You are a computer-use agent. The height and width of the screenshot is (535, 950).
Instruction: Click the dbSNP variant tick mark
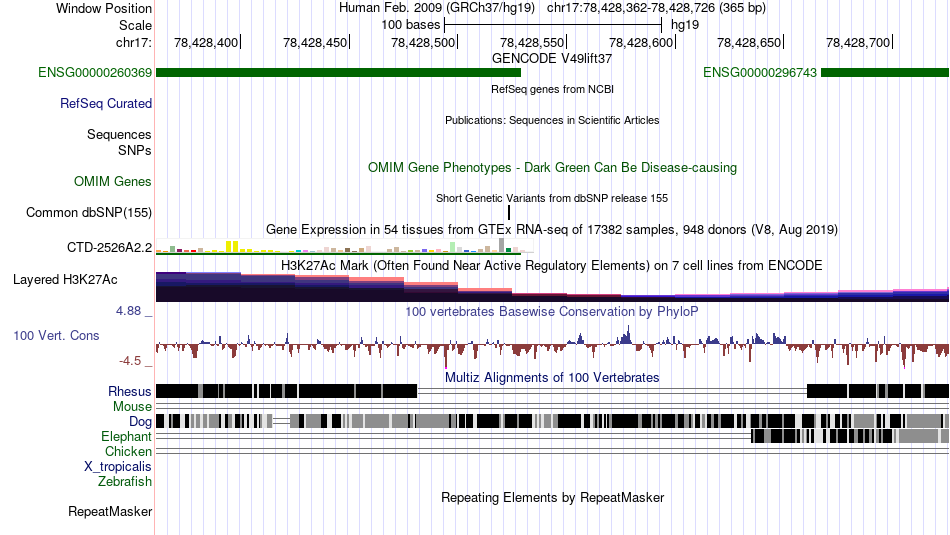(x=509, y=213)
